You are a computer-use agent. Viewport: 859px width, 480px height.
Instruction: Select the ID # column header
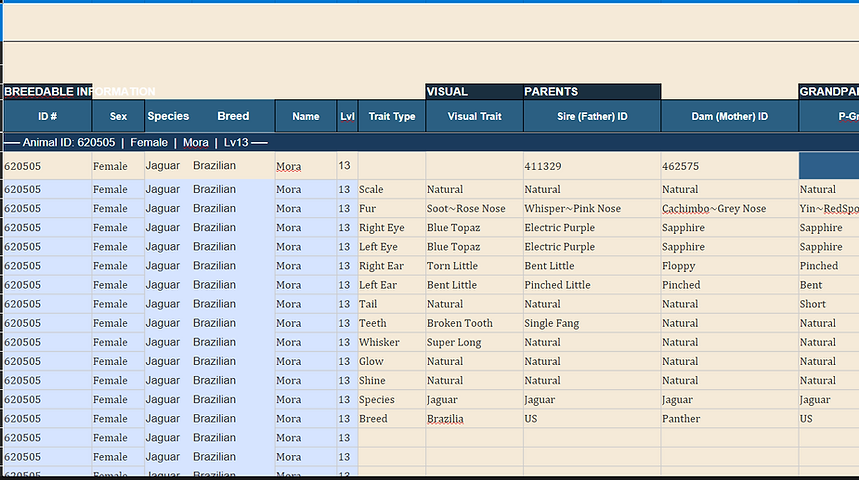(x=48, y=116)
